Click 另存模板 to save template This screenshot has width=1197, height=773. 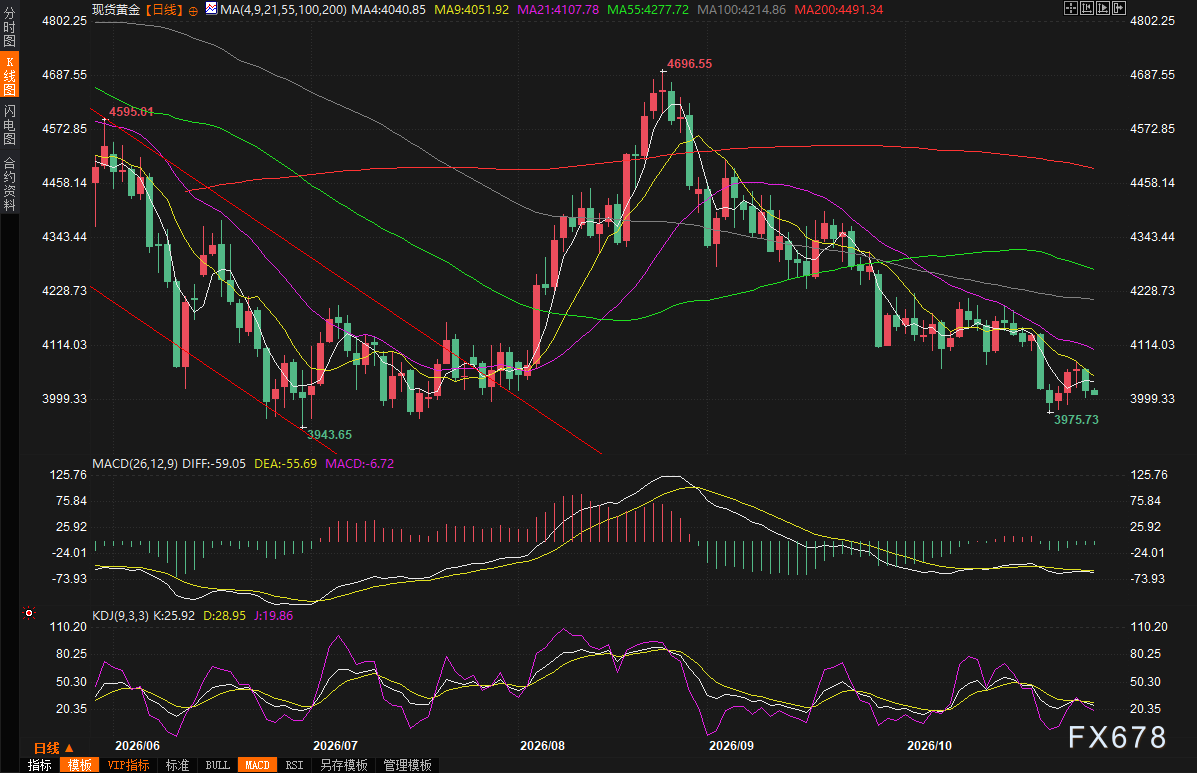click(344, 765)
